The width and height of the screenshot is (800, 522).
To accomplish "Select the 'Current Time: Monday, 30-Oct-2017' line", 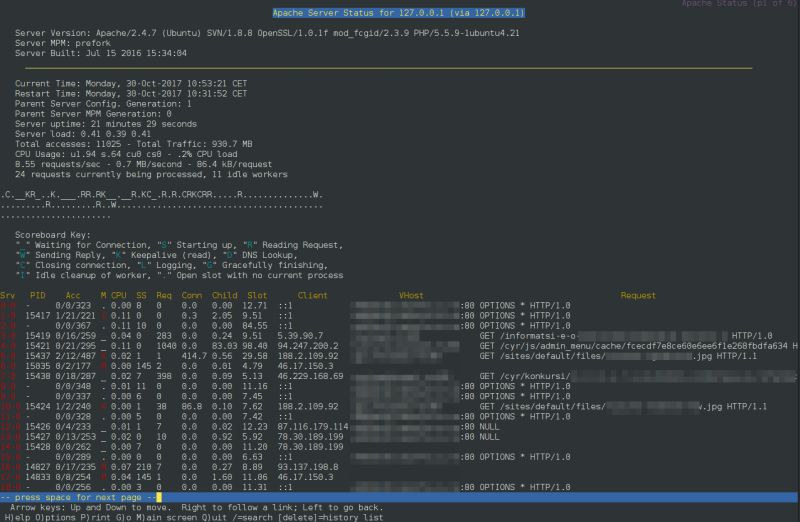I will click(131, 84).
